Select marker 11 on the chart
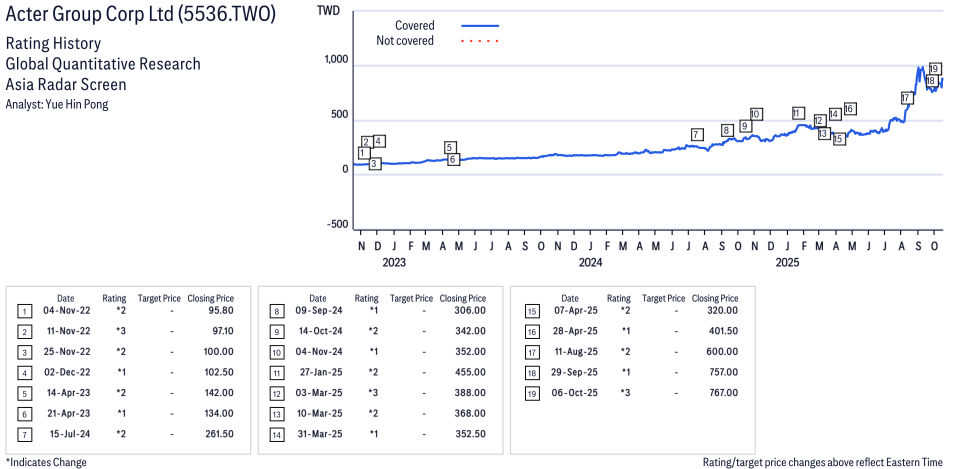 [797, 113]
